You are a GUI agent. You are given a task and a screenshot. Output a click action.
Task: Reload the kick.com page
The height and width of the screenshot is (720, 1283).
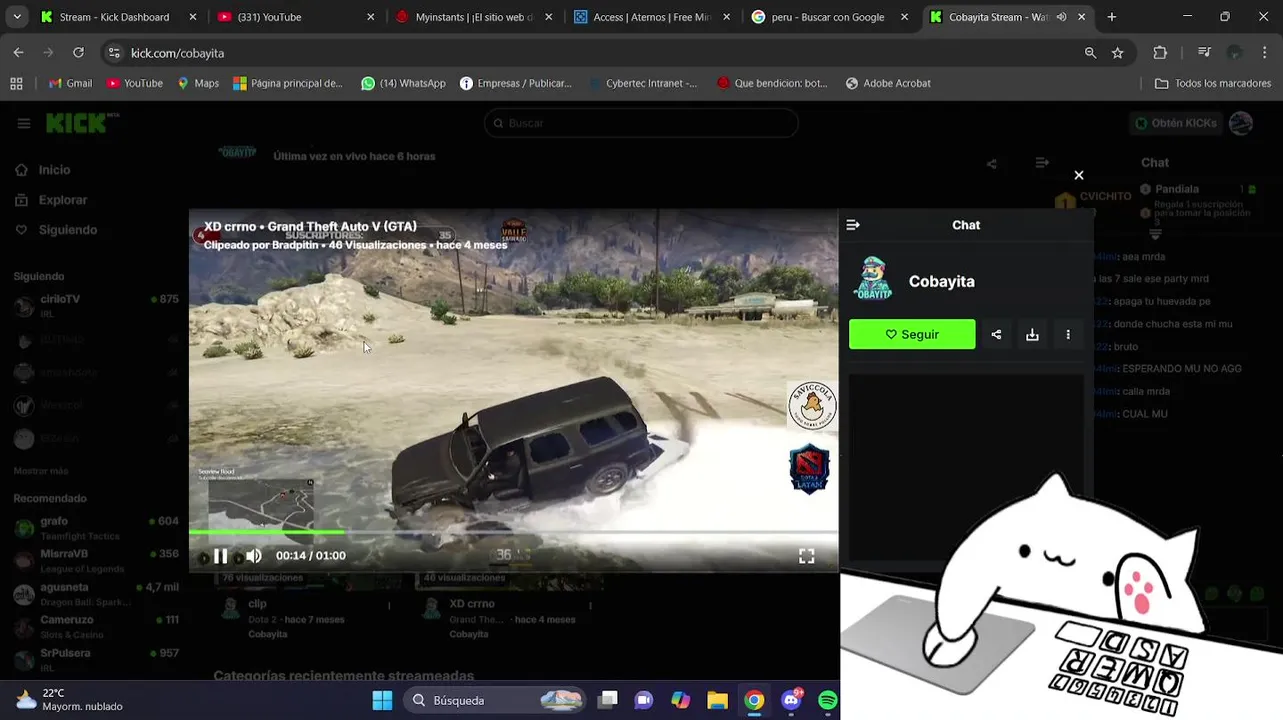click(x=78, y=53)
